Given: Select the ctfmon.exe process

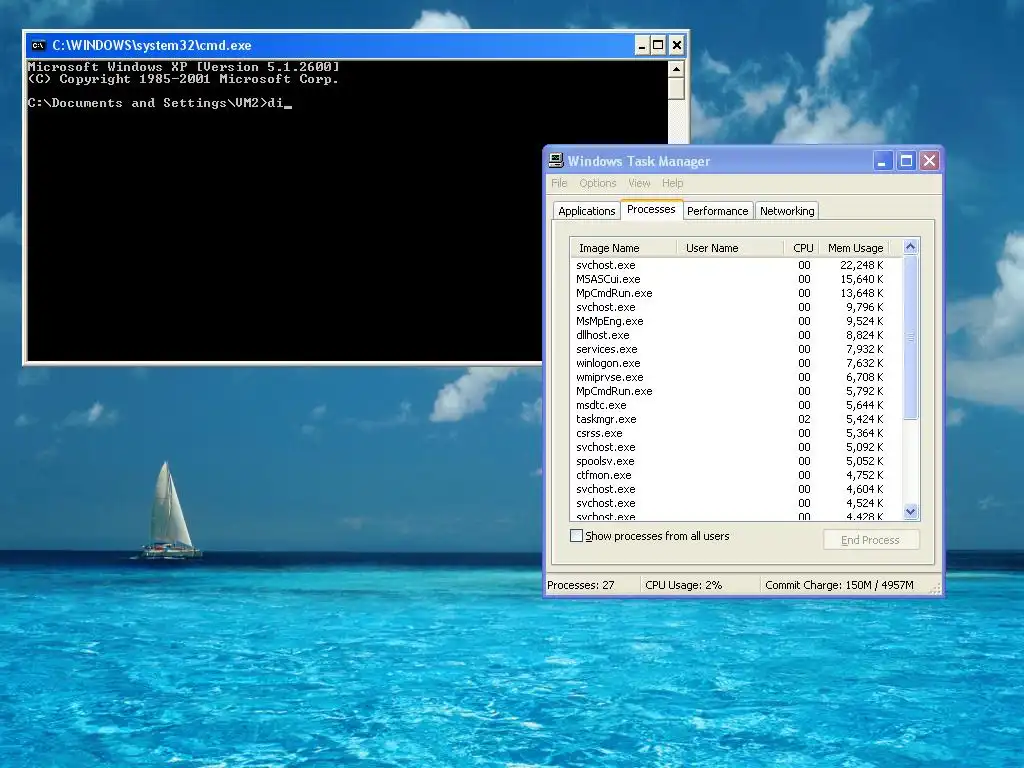Looking at the screenshot, I should 736,475.
